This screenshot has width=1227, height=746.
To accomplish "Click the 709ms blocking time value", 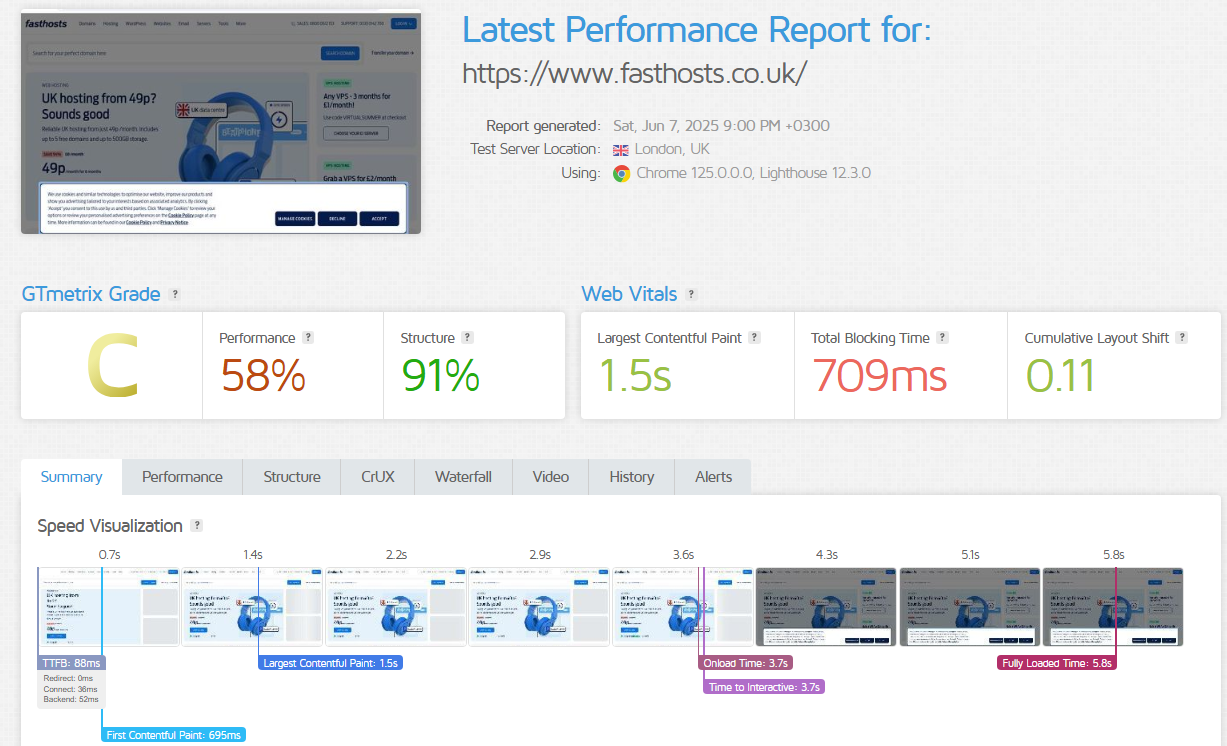I will [879, 375].
